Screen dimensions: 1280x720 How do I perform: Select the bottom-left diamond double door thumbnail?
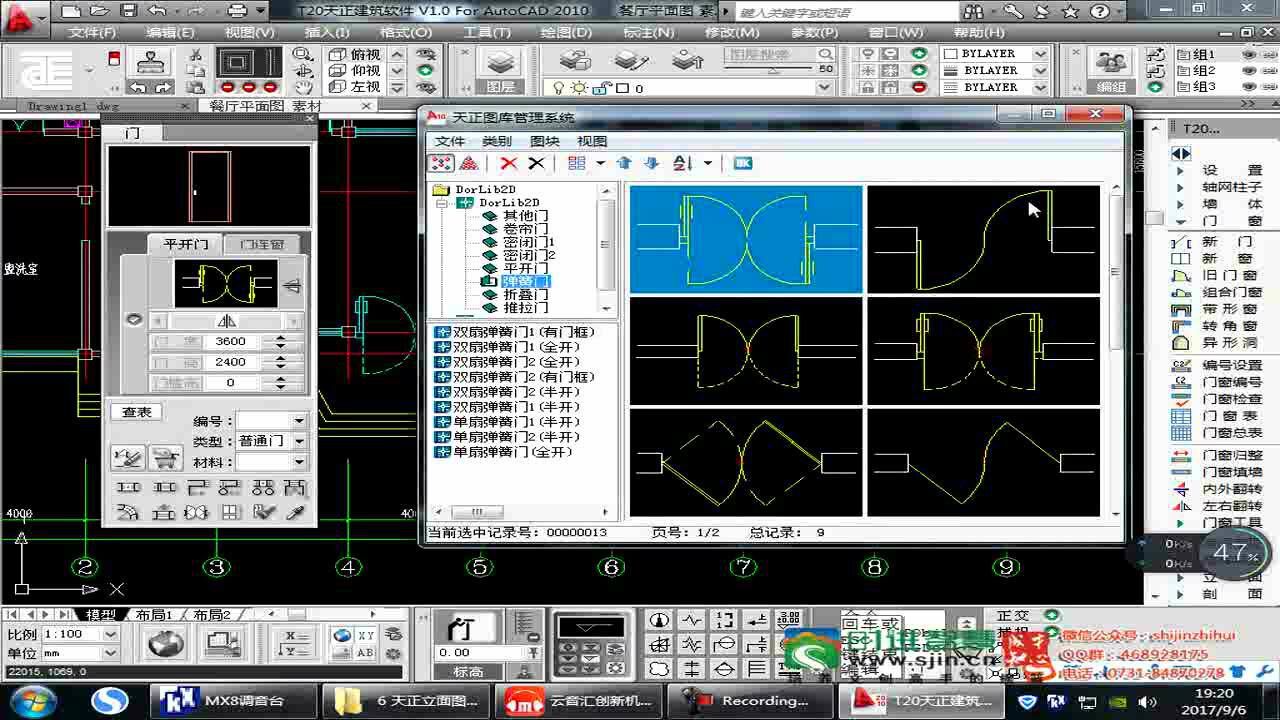(746, 463)
